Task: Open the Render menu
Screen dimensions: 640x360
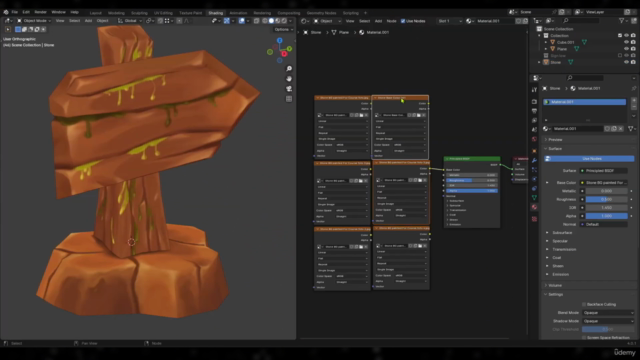Action: coord(40,12)
